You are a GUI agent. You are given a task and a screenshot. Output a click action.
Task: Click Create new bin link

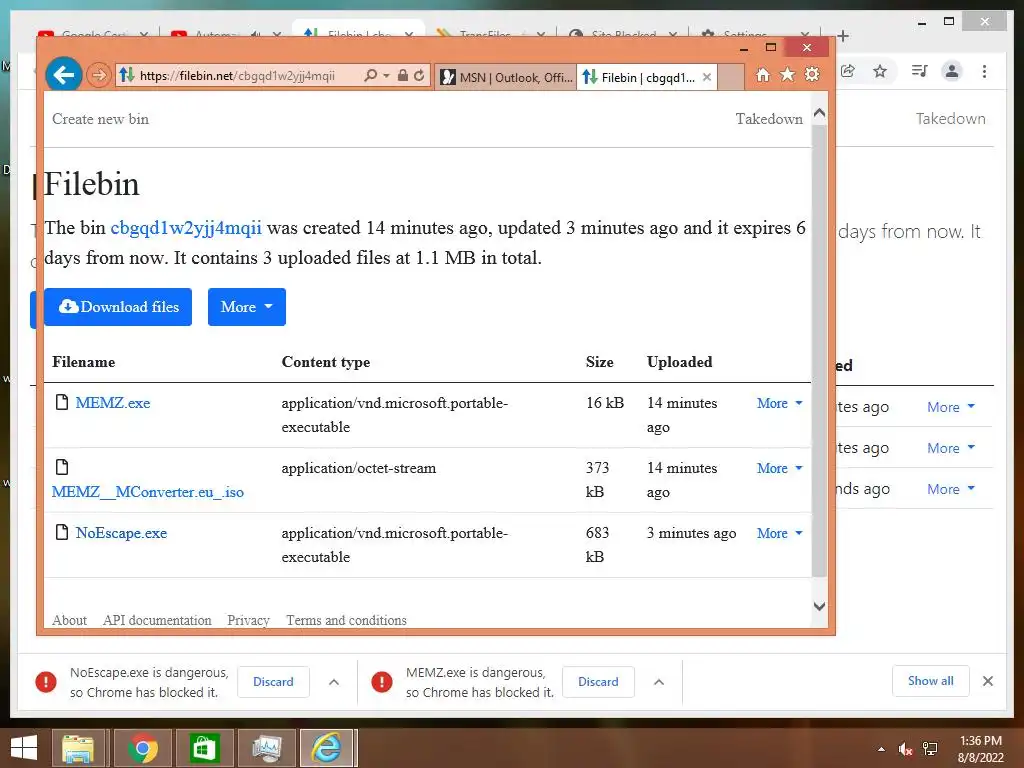click(x=101, y=119)
